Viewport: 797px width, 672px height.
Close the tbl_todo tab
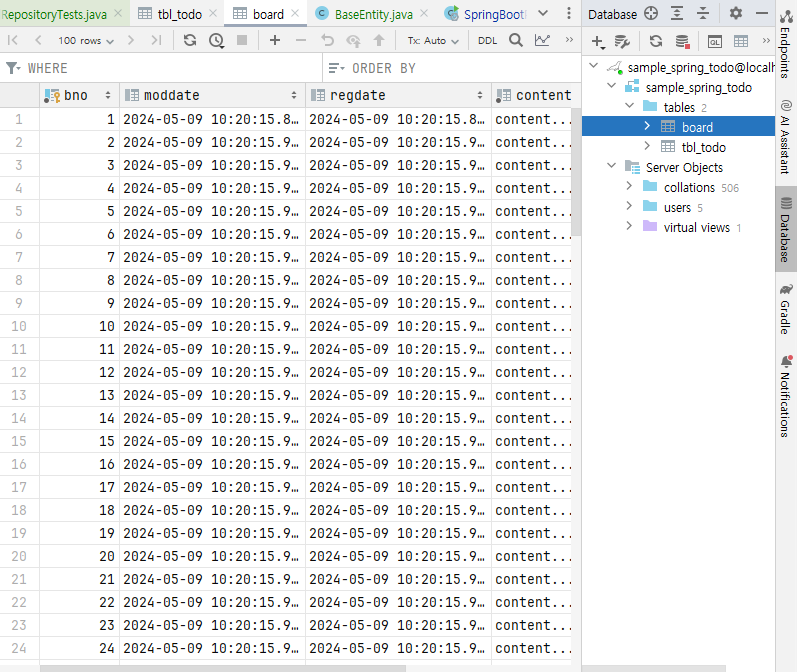[x=213, y=14]
